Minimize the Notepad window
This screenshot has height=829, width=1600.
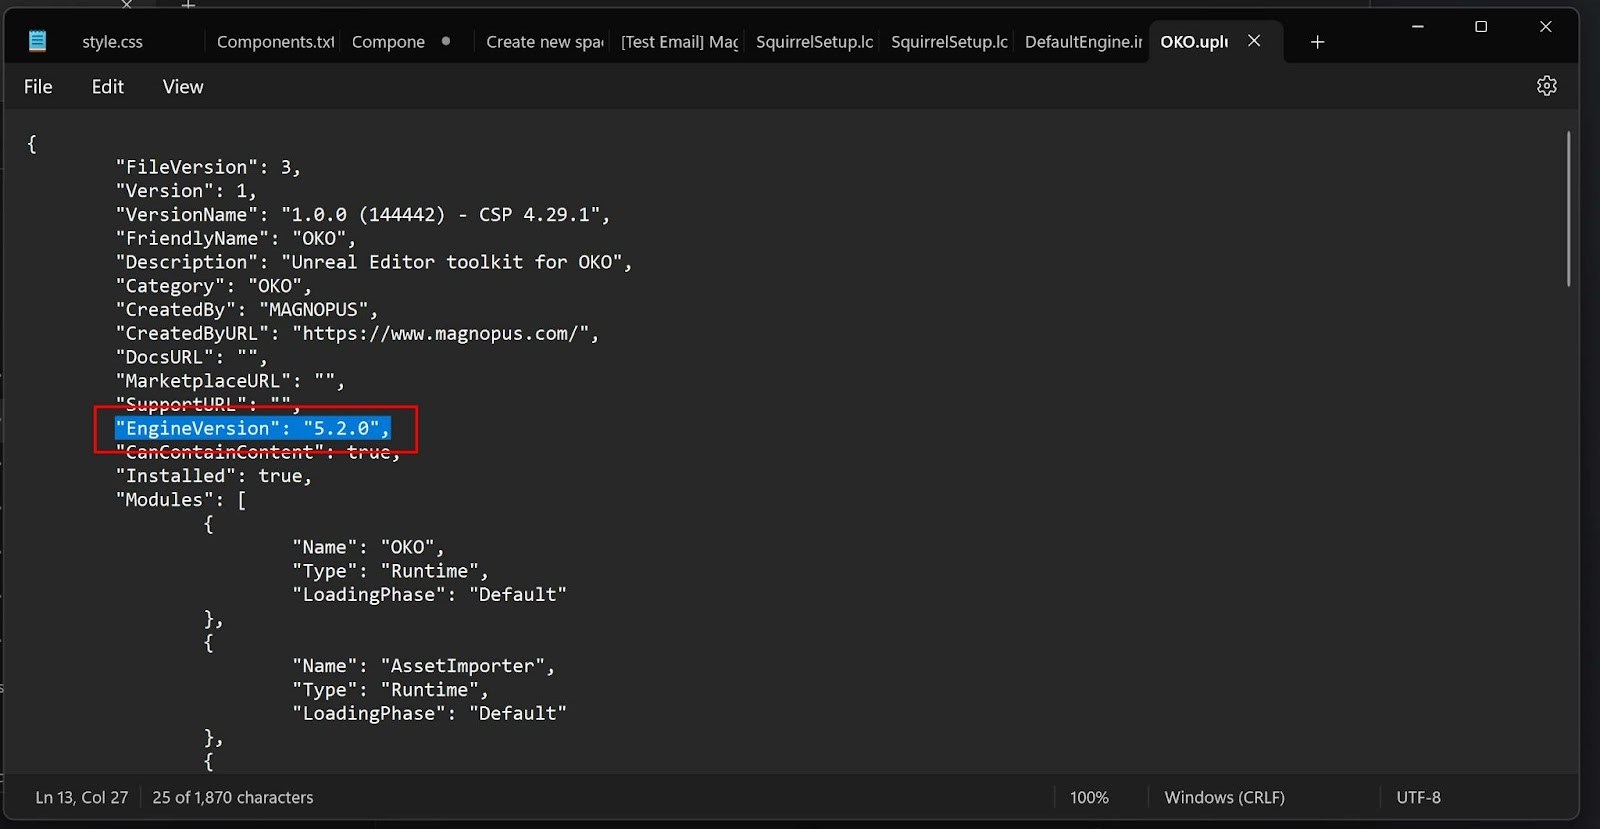1417,27
